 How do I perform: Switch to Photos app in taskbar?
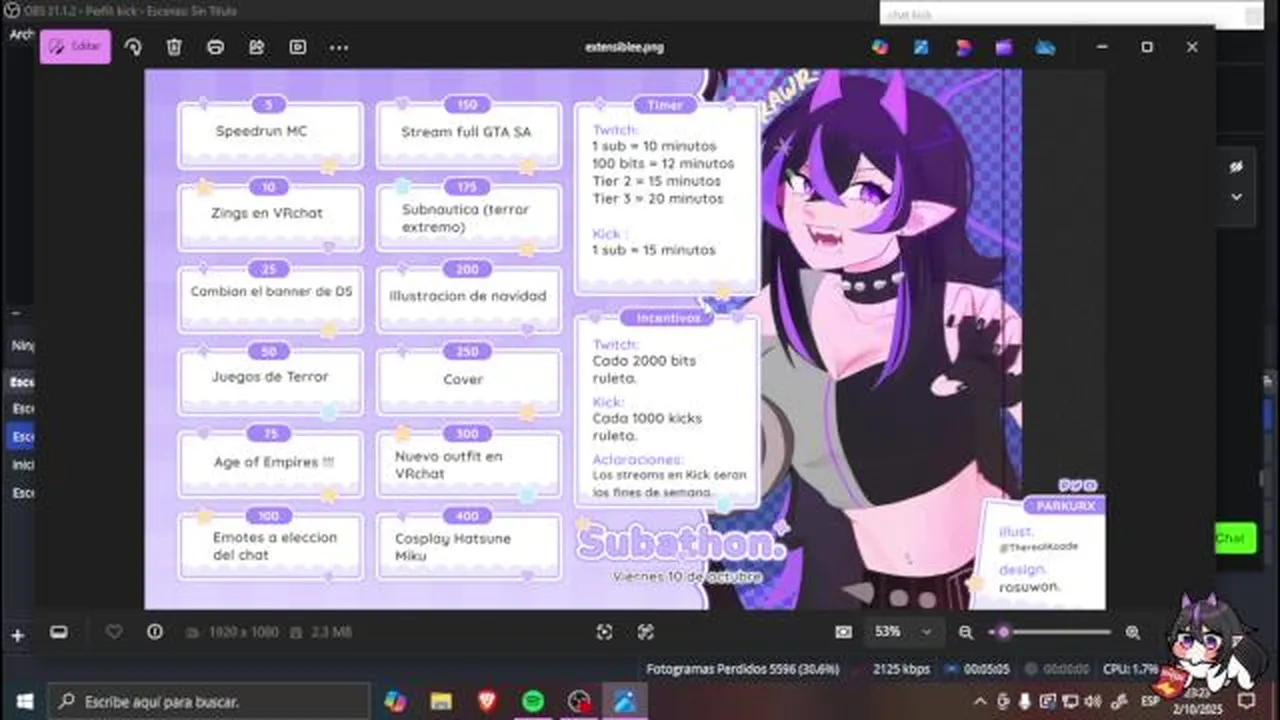[625, 701]
